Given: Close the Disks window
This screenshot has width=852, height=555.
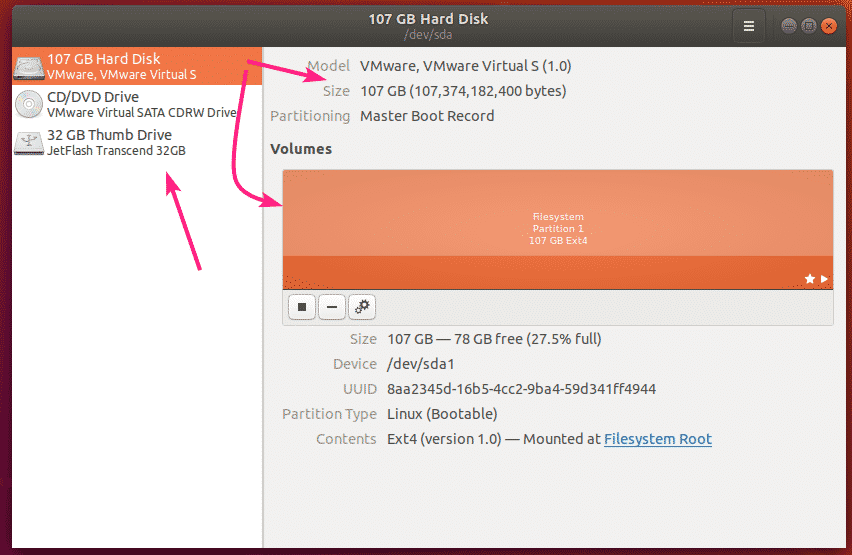Looking at the screenshot, I should pos(829,26).
